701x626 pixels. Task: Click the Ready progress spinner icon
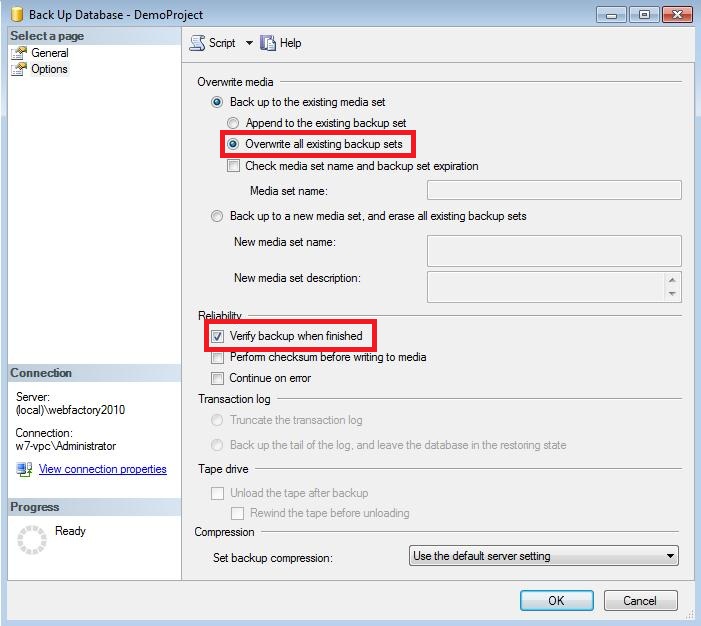pyautogui.click(x=32, y=540)
